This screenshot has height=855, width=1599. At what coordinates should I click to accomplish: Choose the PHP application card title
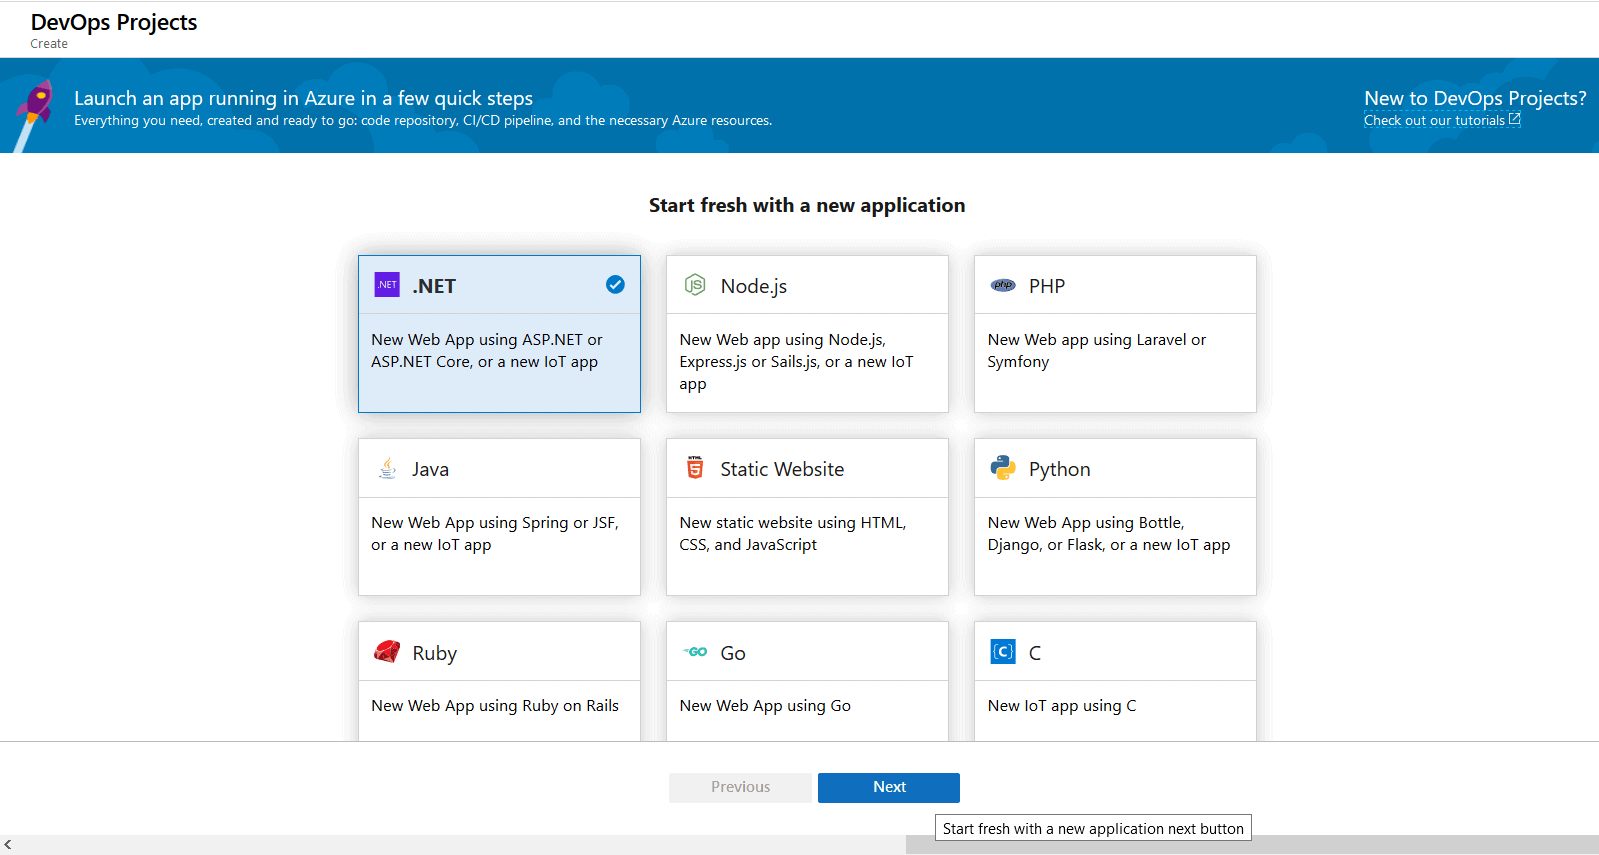point(1047,286)
